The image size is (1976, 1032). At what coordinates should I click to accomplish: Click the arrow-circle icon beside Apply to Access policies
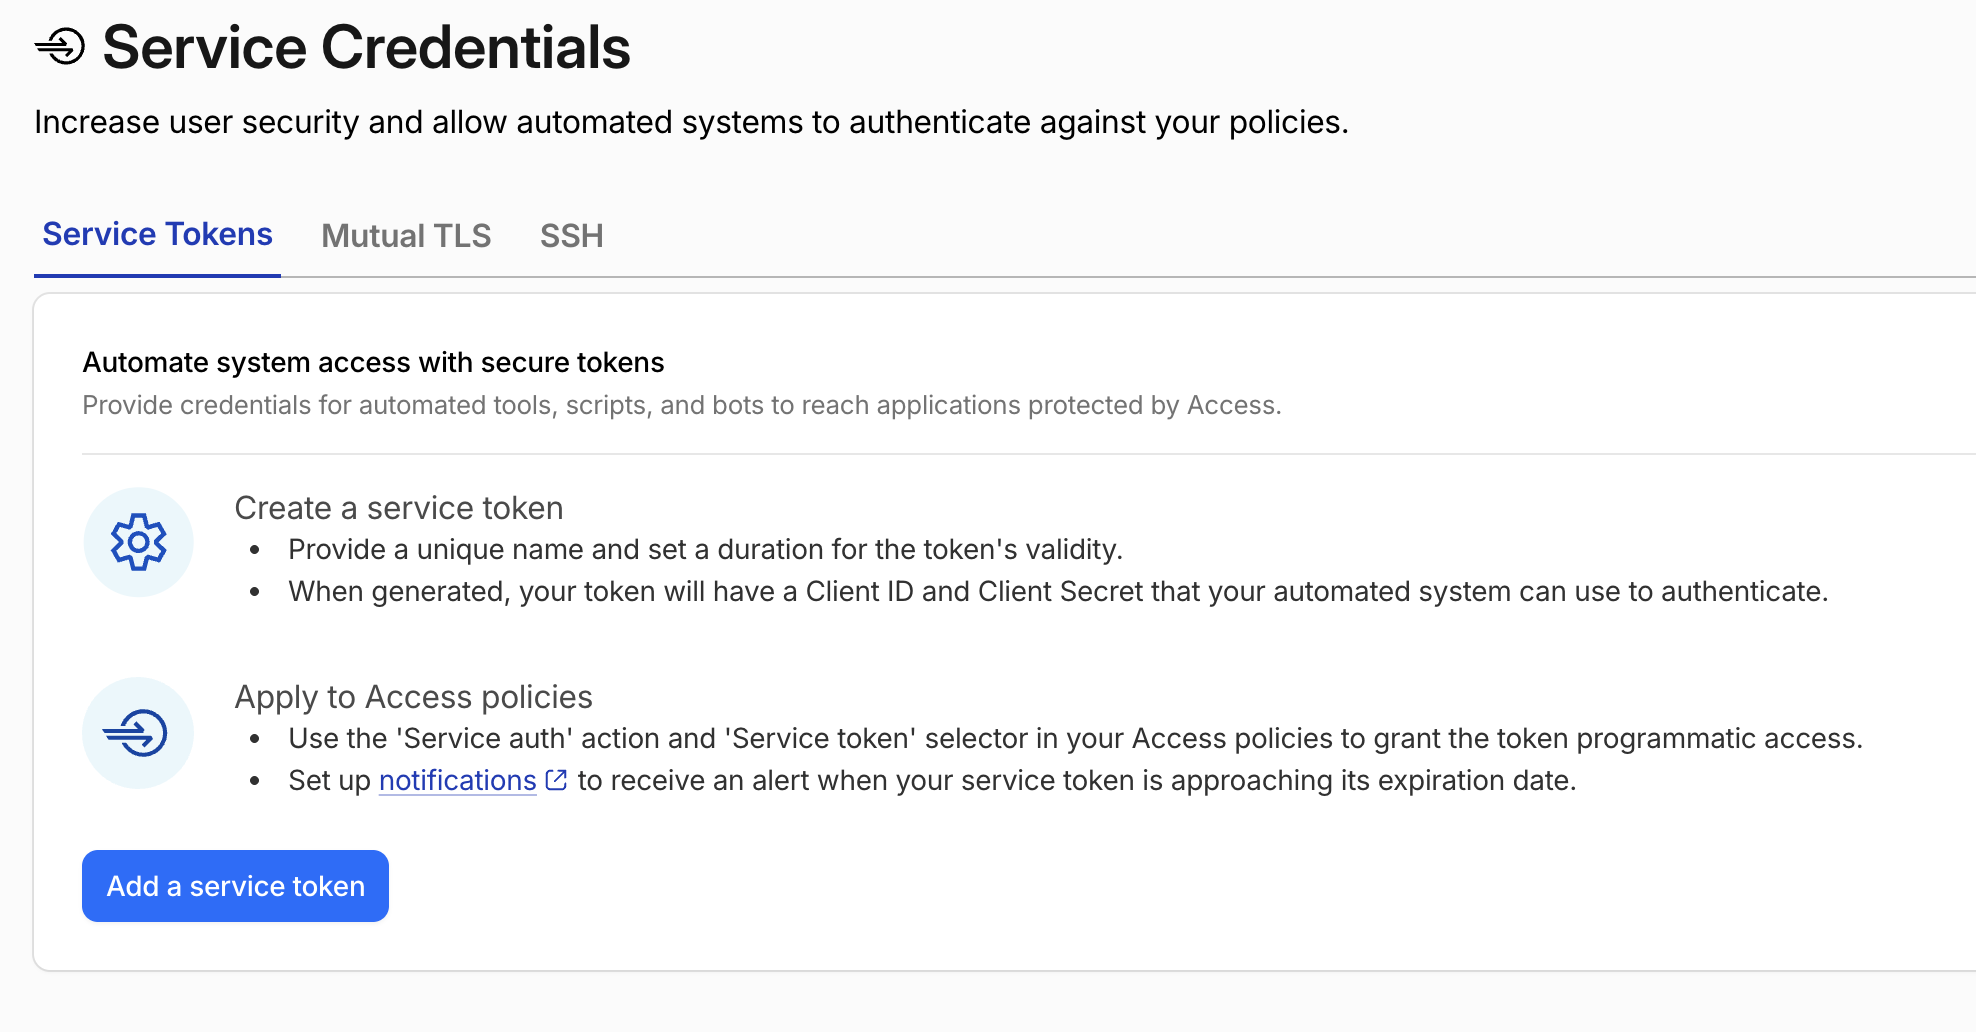pyautogui.click(x=136, y=733)
